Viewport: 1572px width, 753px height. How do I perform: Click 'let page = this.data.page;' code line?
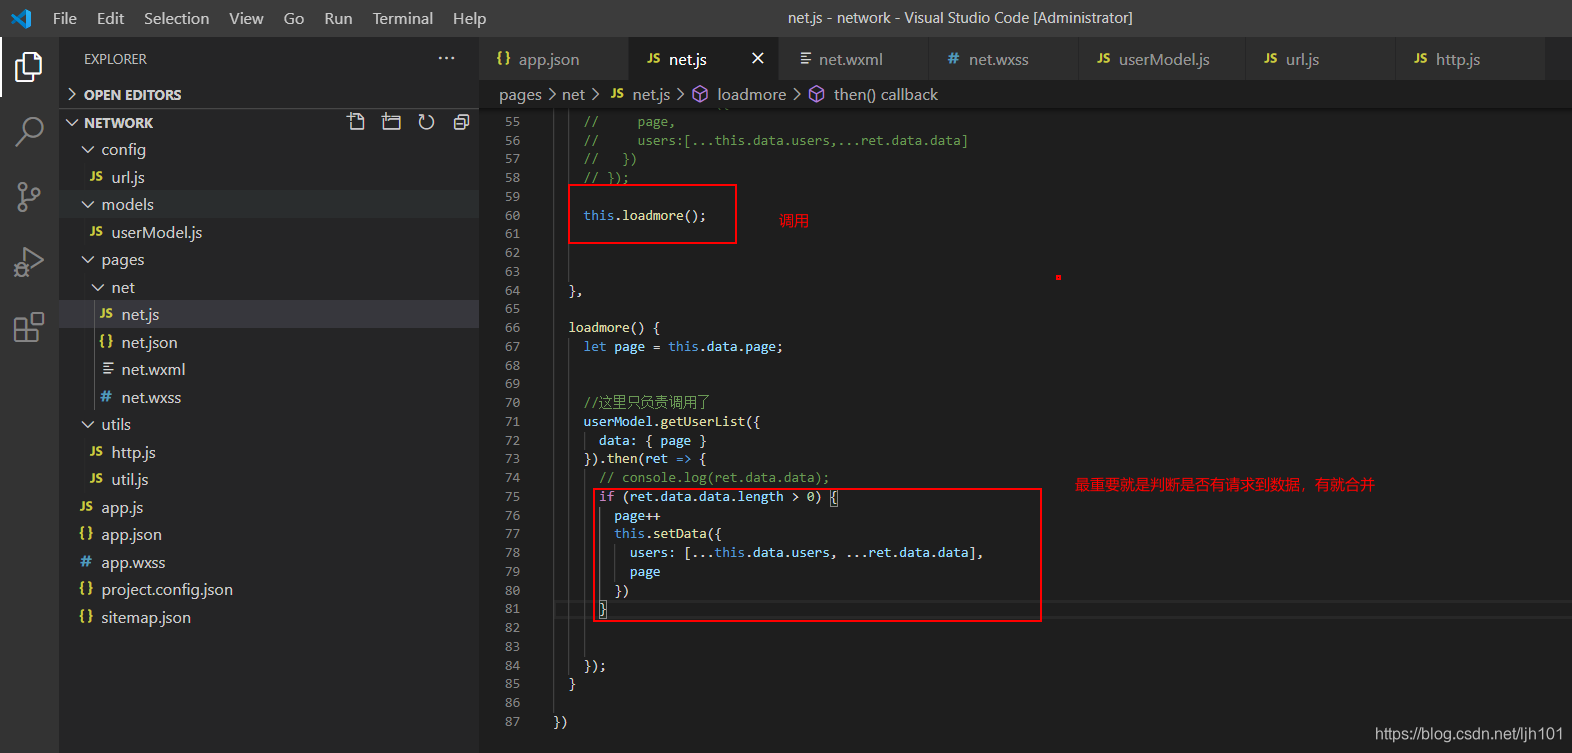point(683,346)
